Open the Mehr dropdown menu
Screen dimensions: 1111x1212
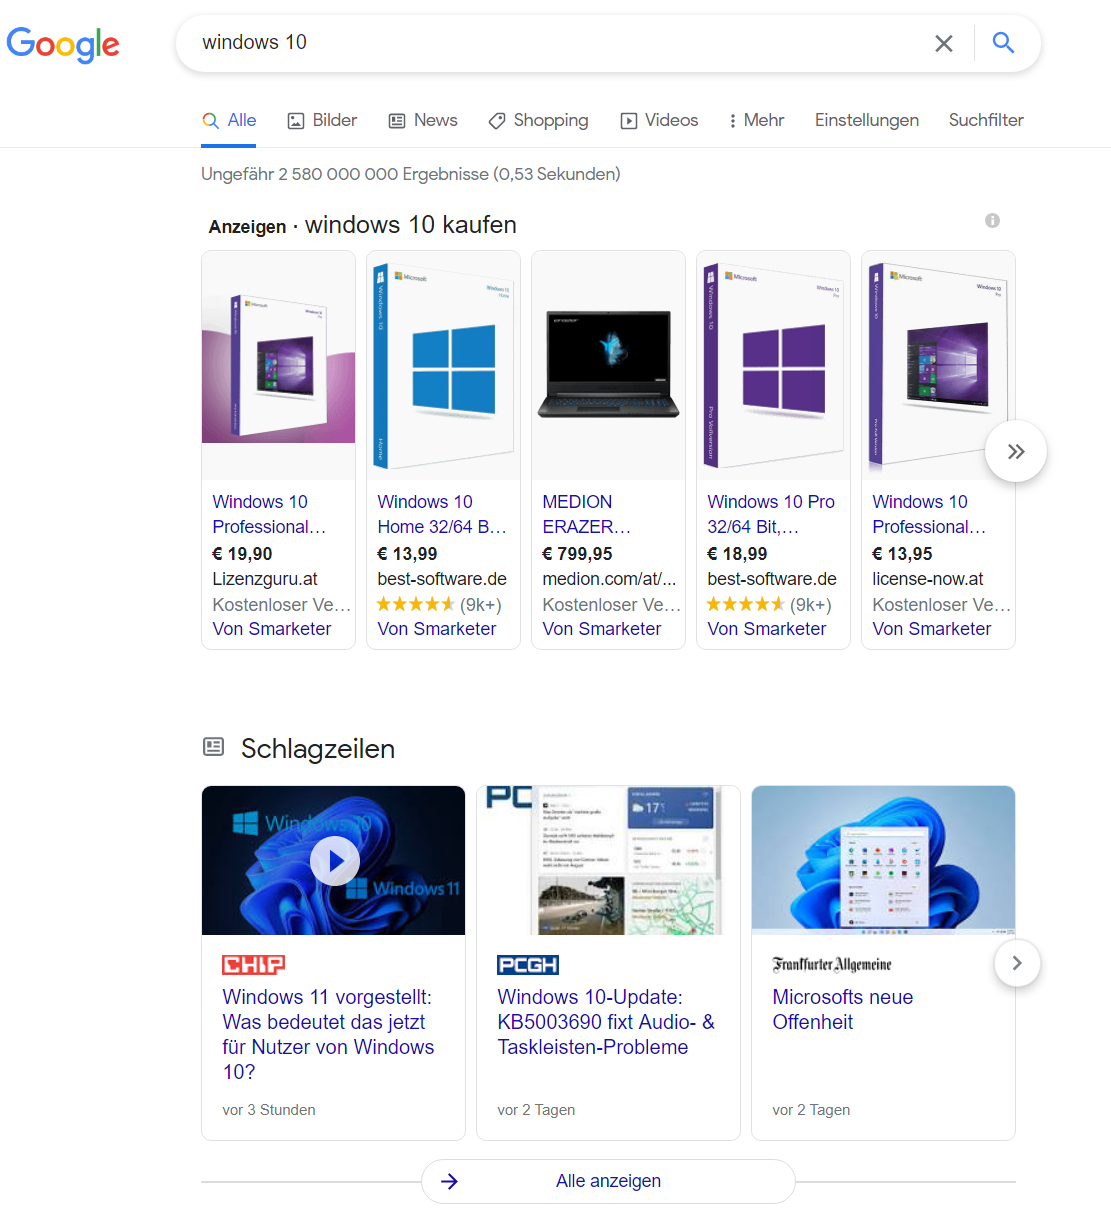[757, 120]
